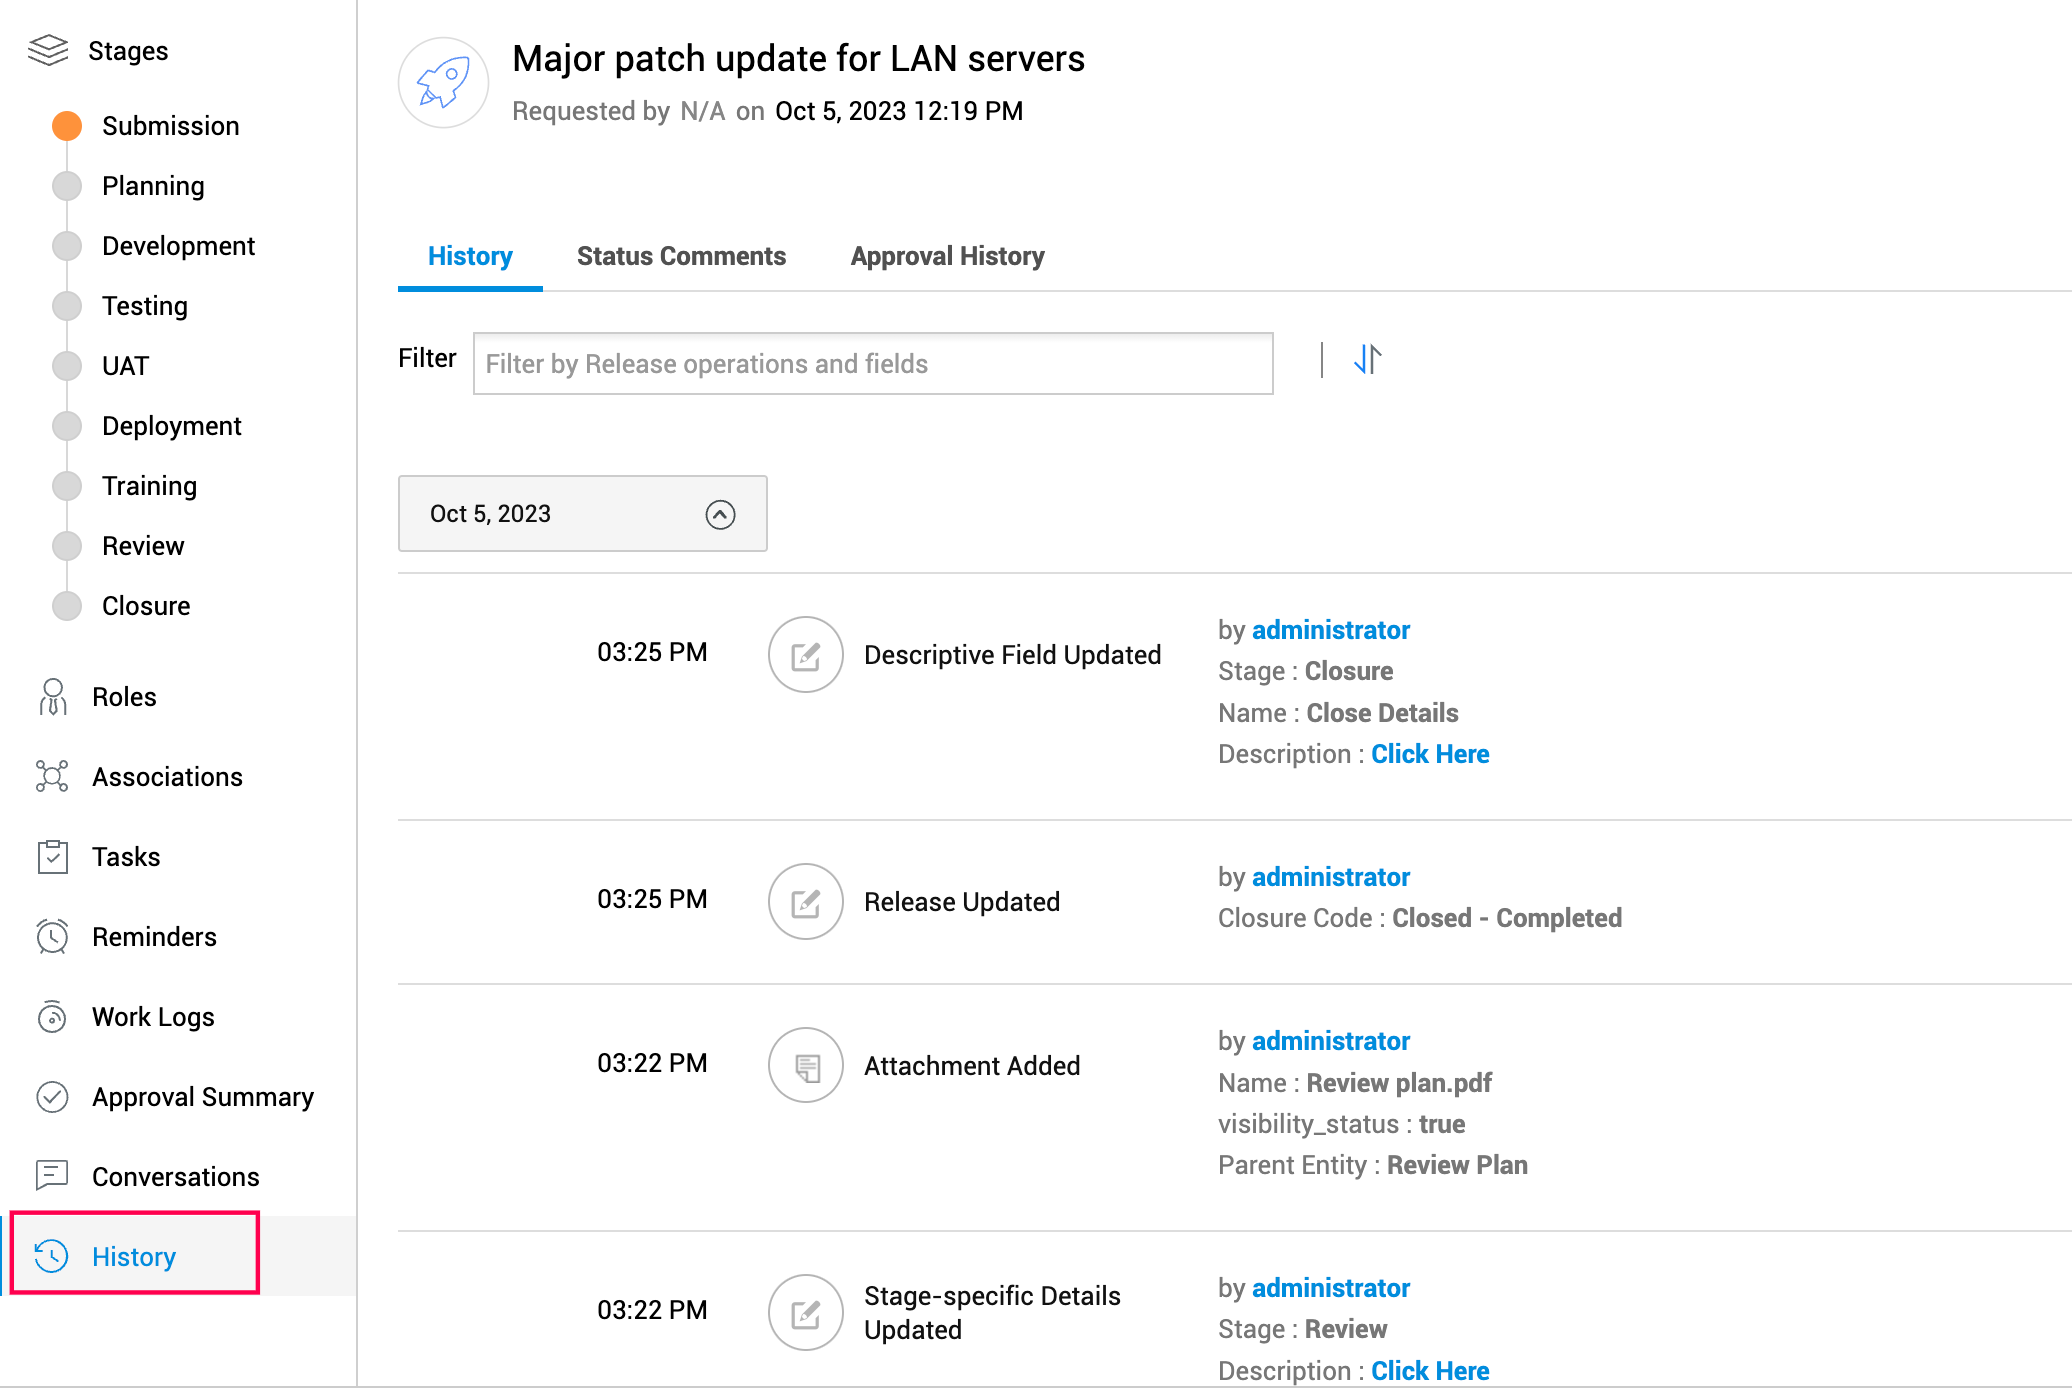The image size is (2072, 1390).
Task: Switch to Approval History tab
Action: click(x=947, y=256)
